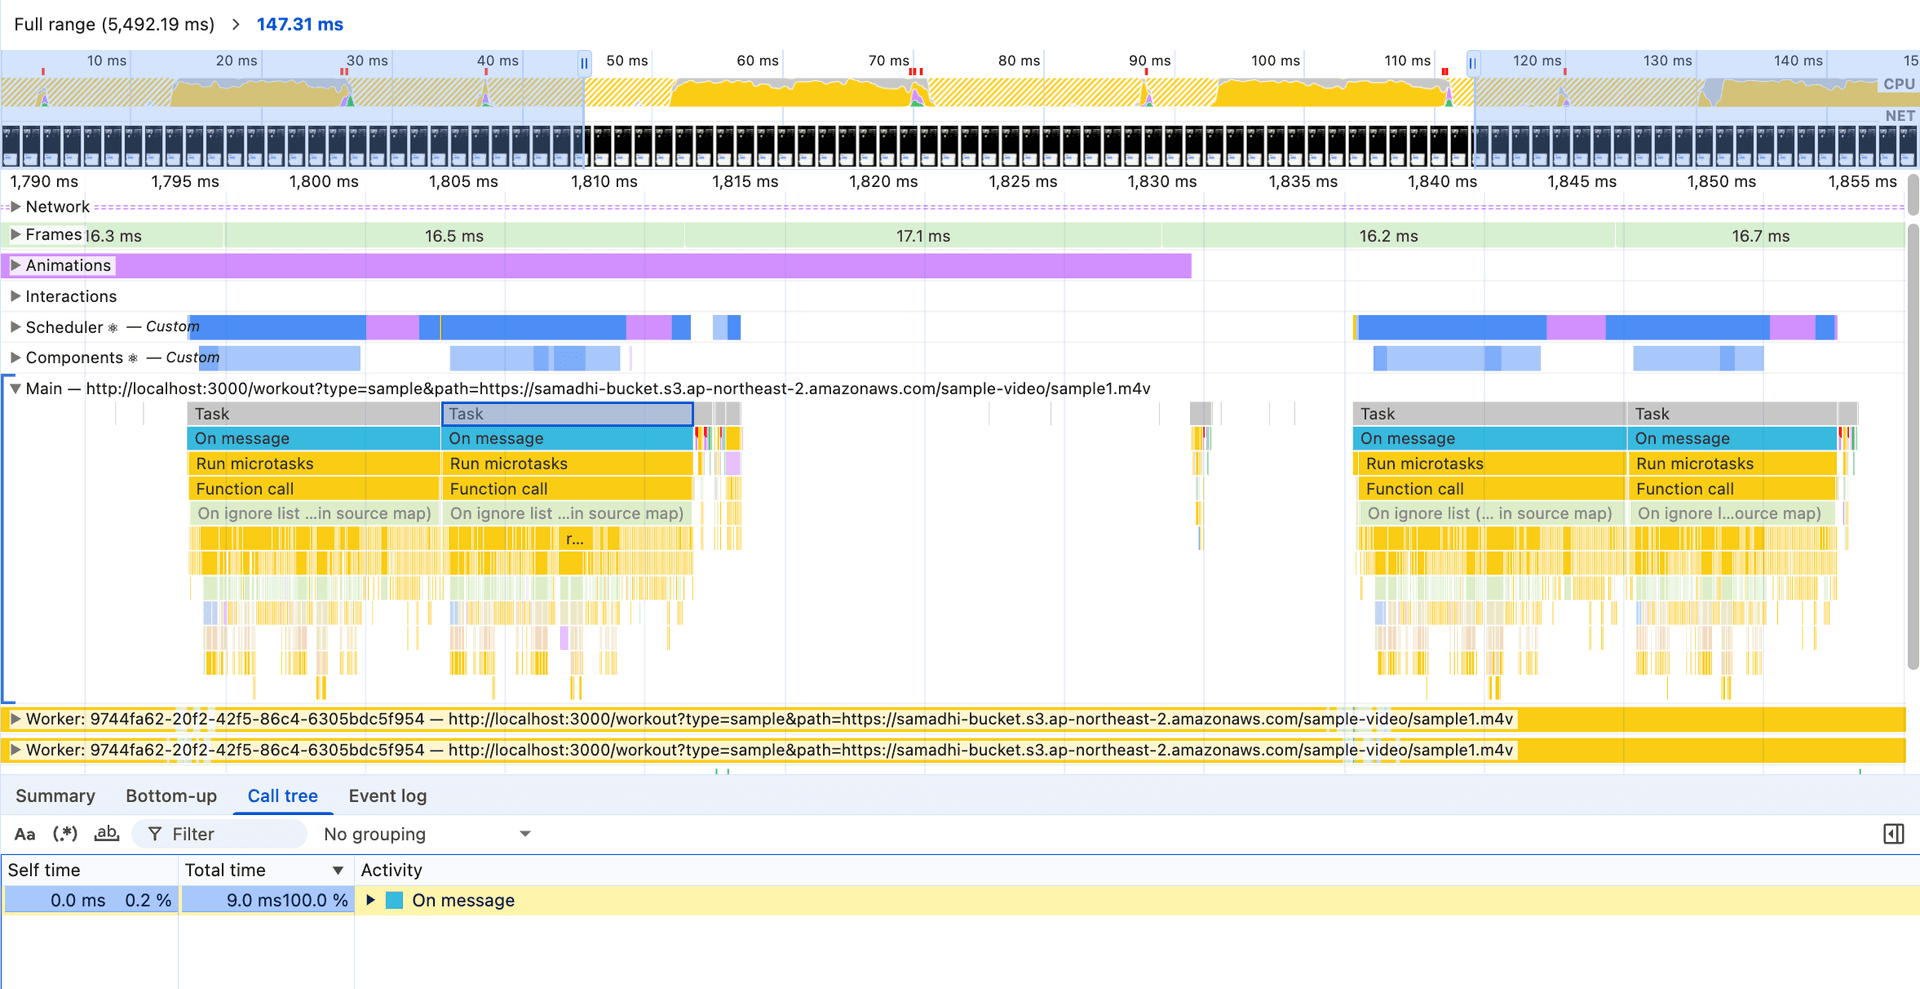
Task: Expand the Network track
Action: tap(15, 207)
